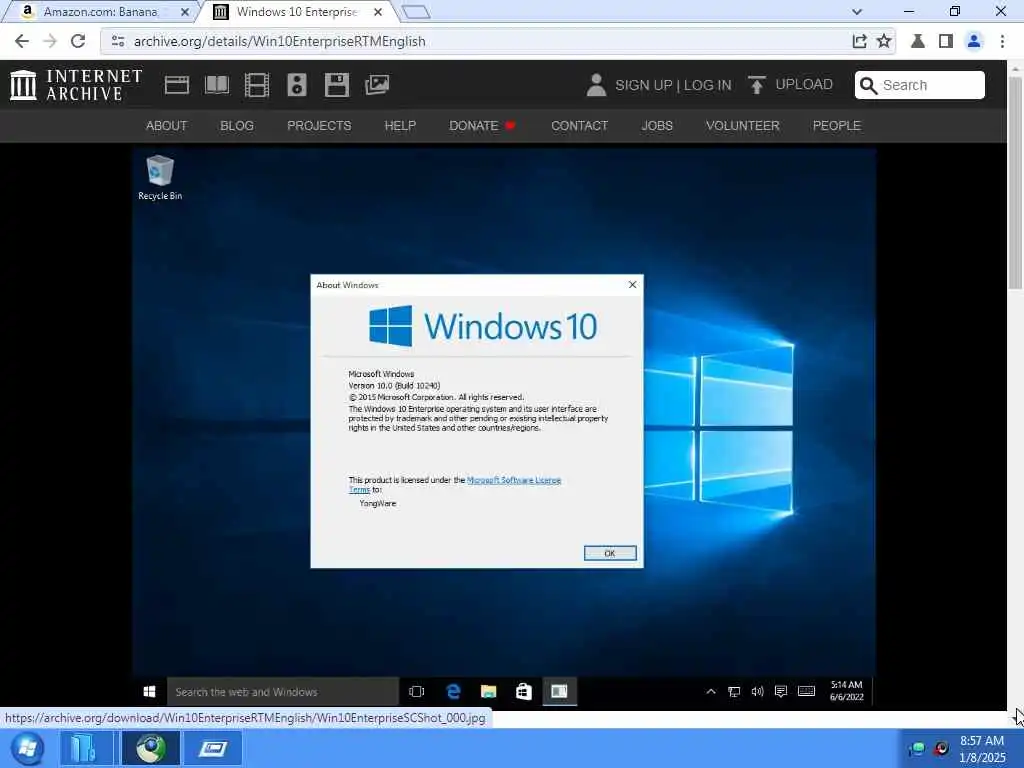Open the Software (floppy disk) media icon
1024x768 pixels.
click(337, 85)
